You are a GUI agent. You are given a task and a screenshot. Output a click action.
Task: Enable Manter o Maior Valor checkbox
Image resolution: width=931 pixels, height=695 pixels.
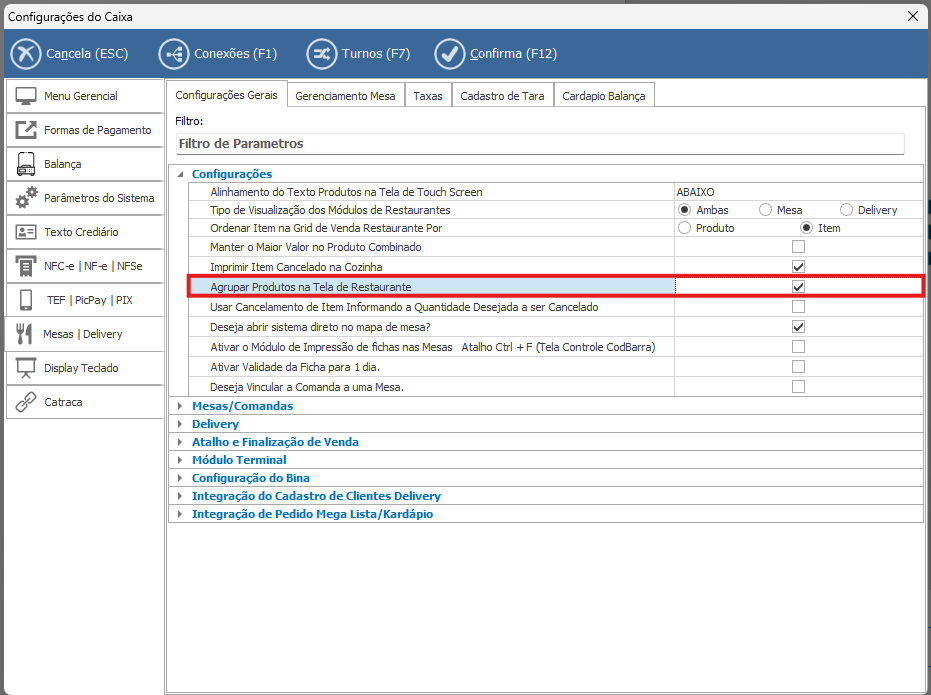[x=798, y=246]
